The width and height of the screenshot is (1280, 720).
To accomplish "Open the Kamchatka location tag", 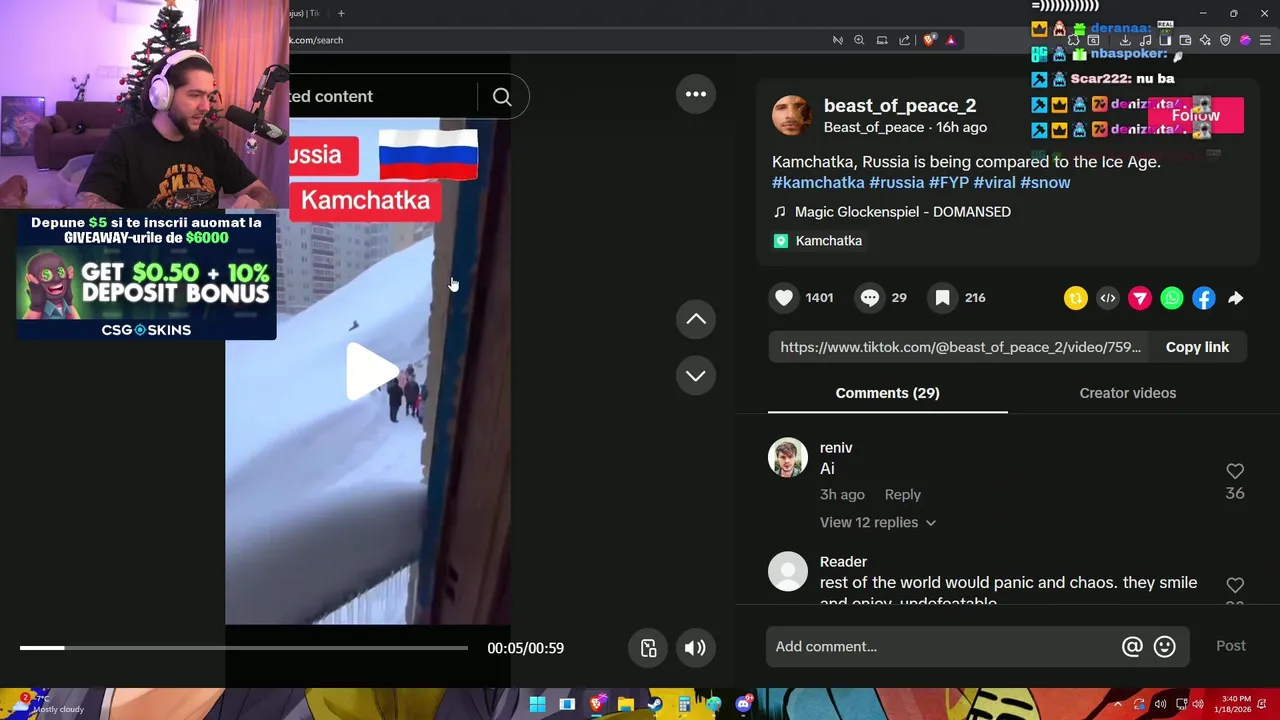I will pyautogui.click(x=818, y=241).
